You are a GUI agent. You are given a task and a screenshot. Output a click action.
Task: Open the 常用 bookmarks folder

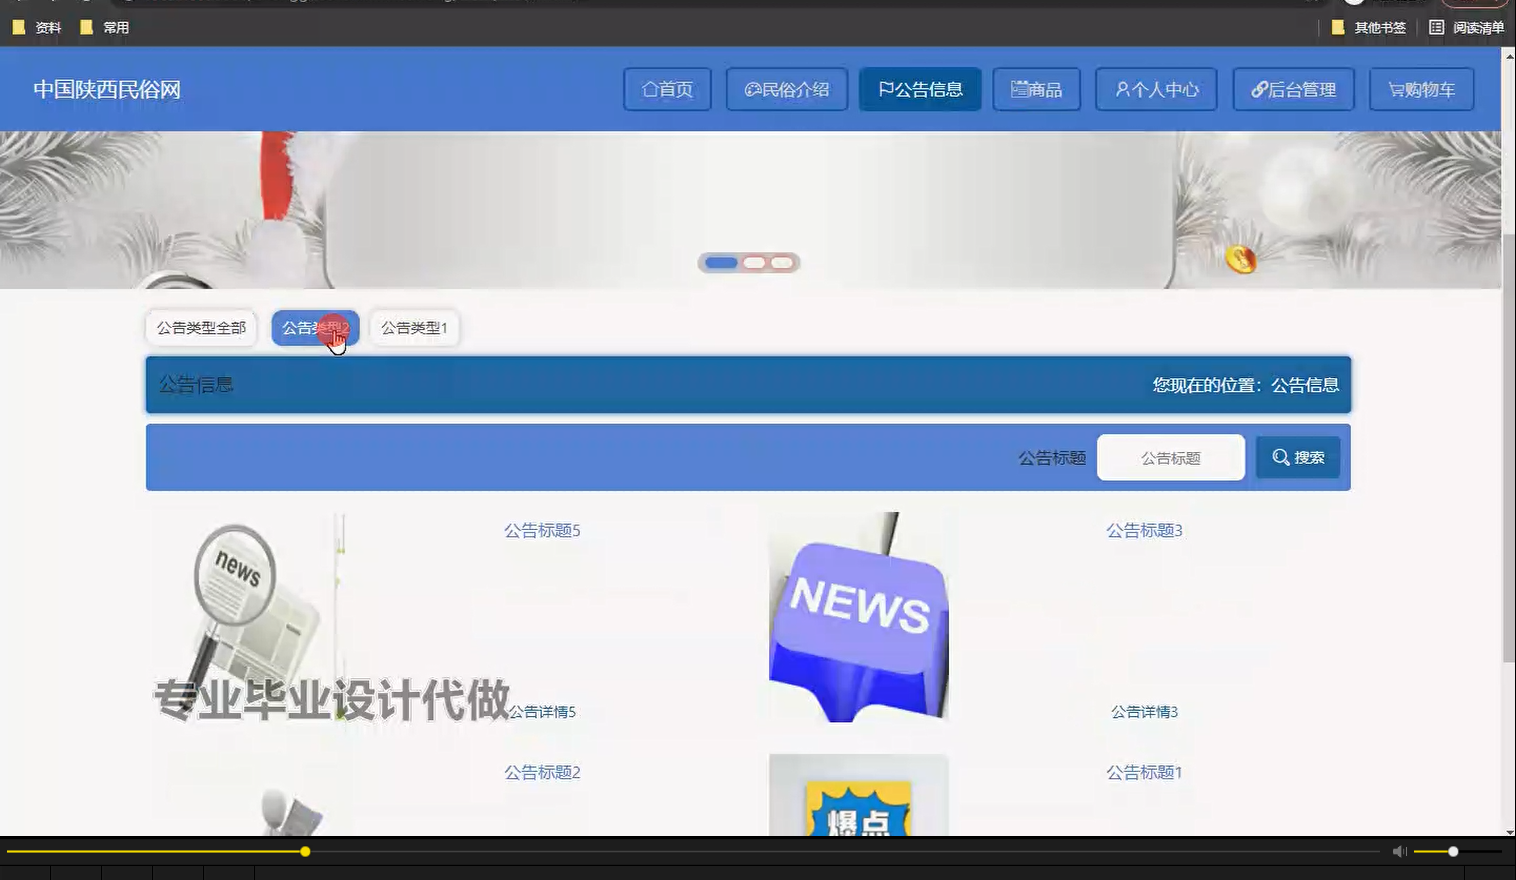(x=106, y=27)
